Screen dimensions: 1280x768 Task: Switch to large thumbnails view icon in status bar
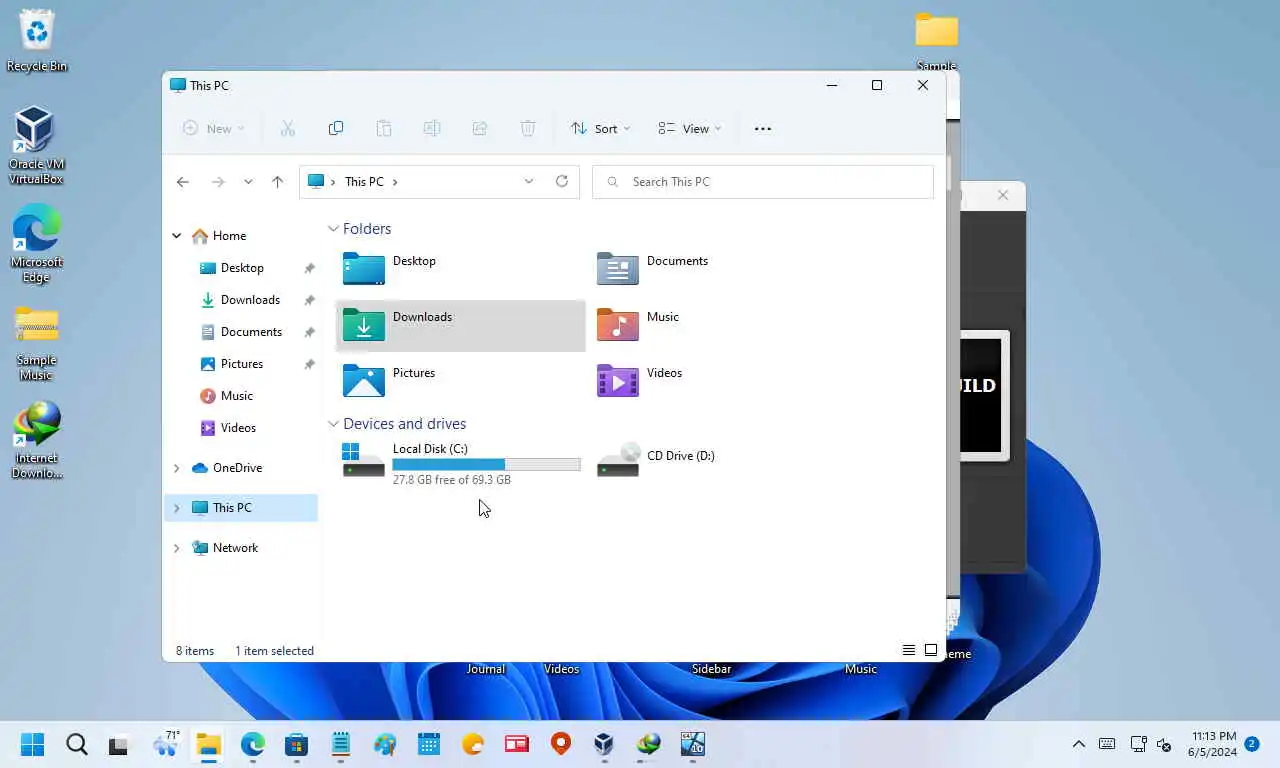[x=931, y=650]
